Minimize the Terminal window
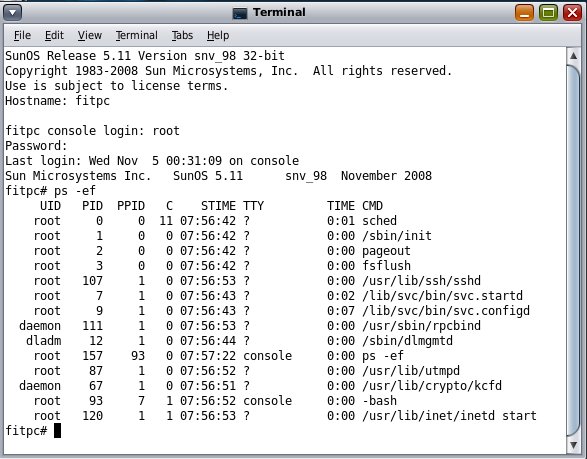This screenshot has width=587, height=459. 524,13
